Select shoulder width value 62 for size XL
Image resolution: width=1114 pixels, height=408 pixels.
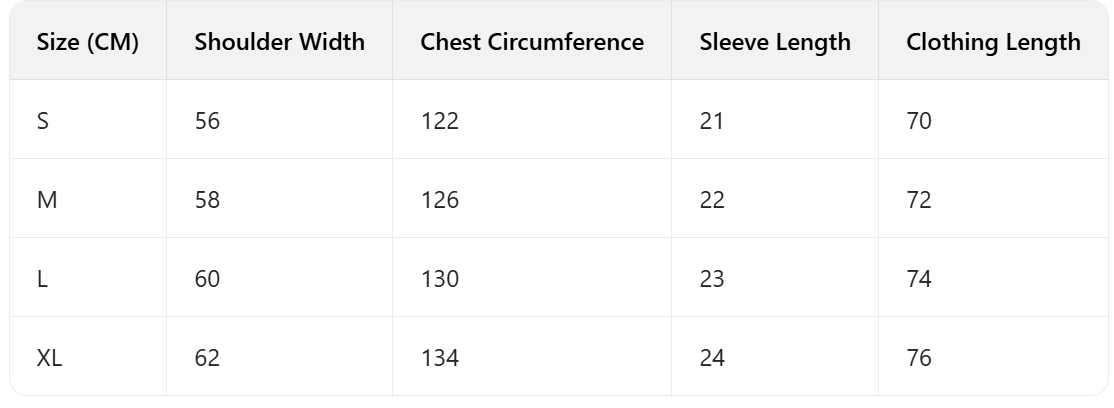[207, 357]
